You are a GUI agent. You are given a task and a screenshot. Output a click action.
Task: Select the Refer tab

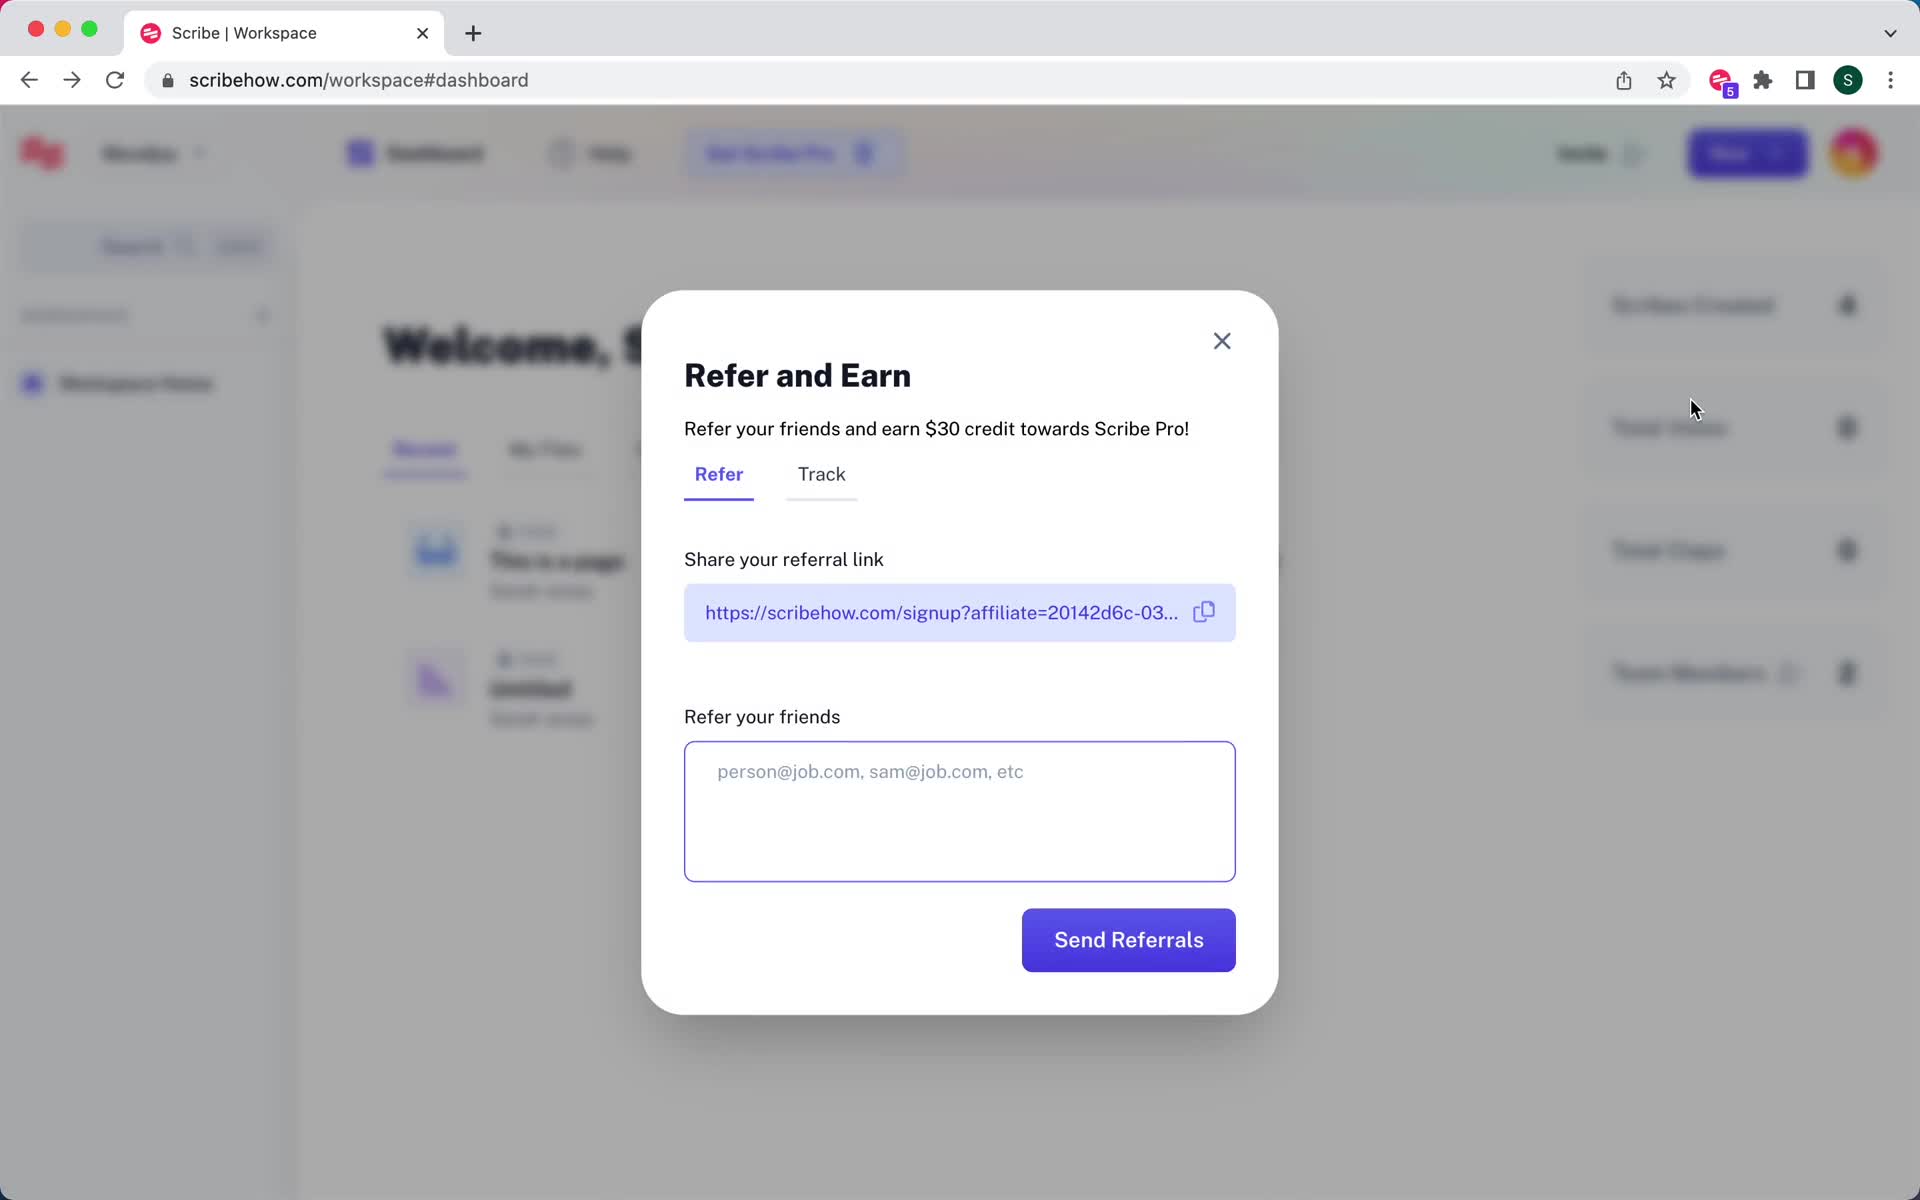tap(717, 474)
